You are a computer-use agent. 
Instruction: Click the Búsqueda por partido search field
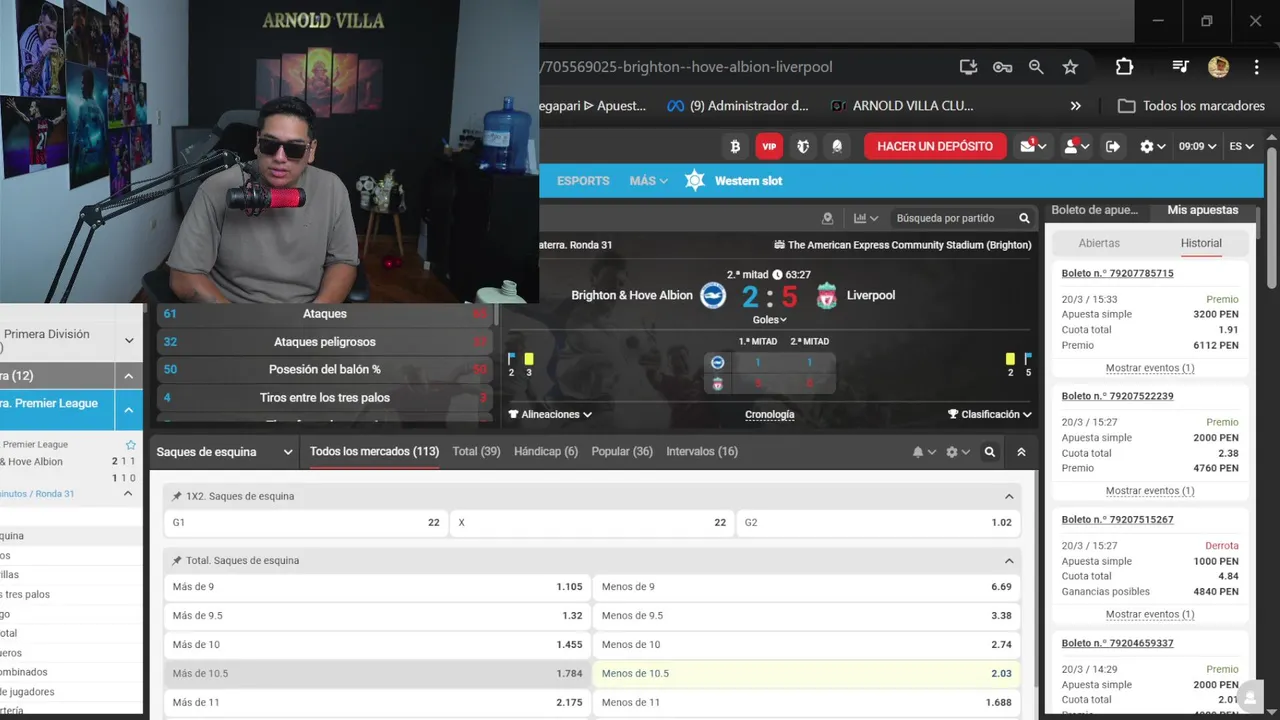[946, 218]
